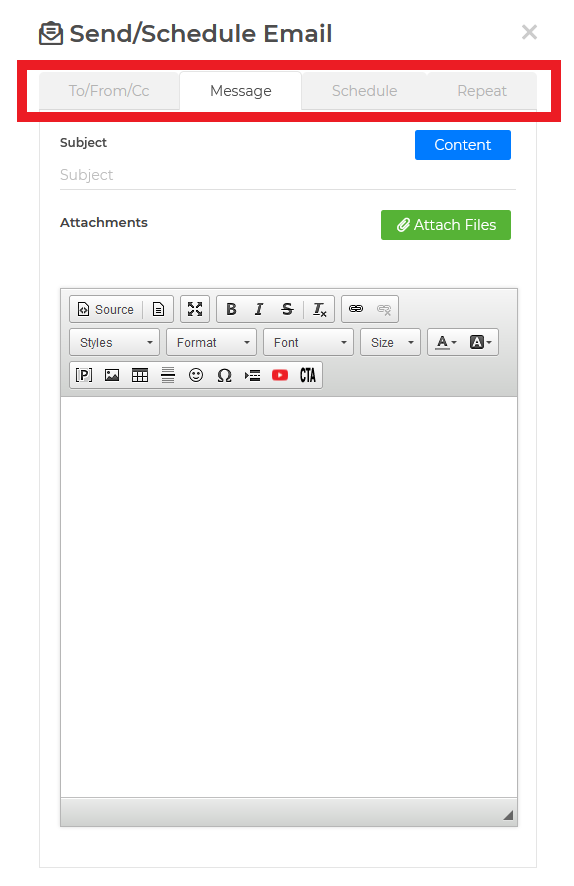
Task: Insert a CTA button
Action: tap(307, 375)
